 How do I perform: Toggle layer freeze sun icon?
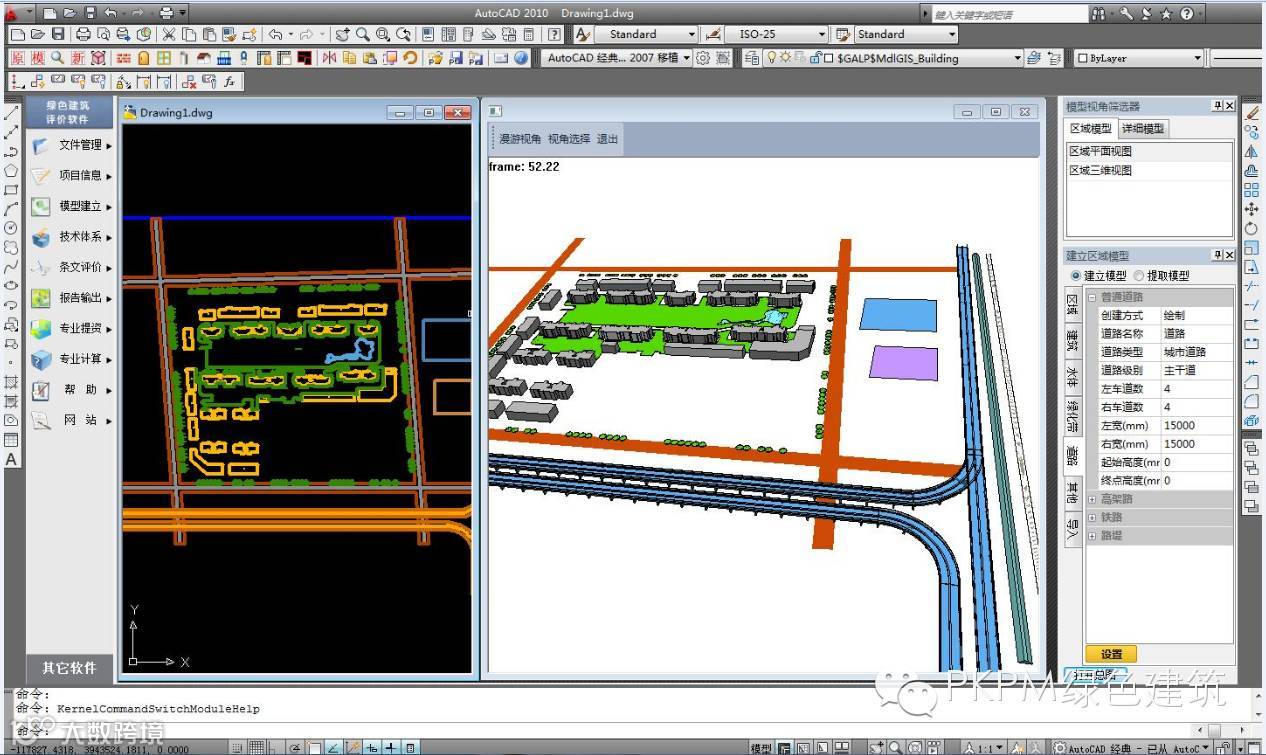point(785,58)
